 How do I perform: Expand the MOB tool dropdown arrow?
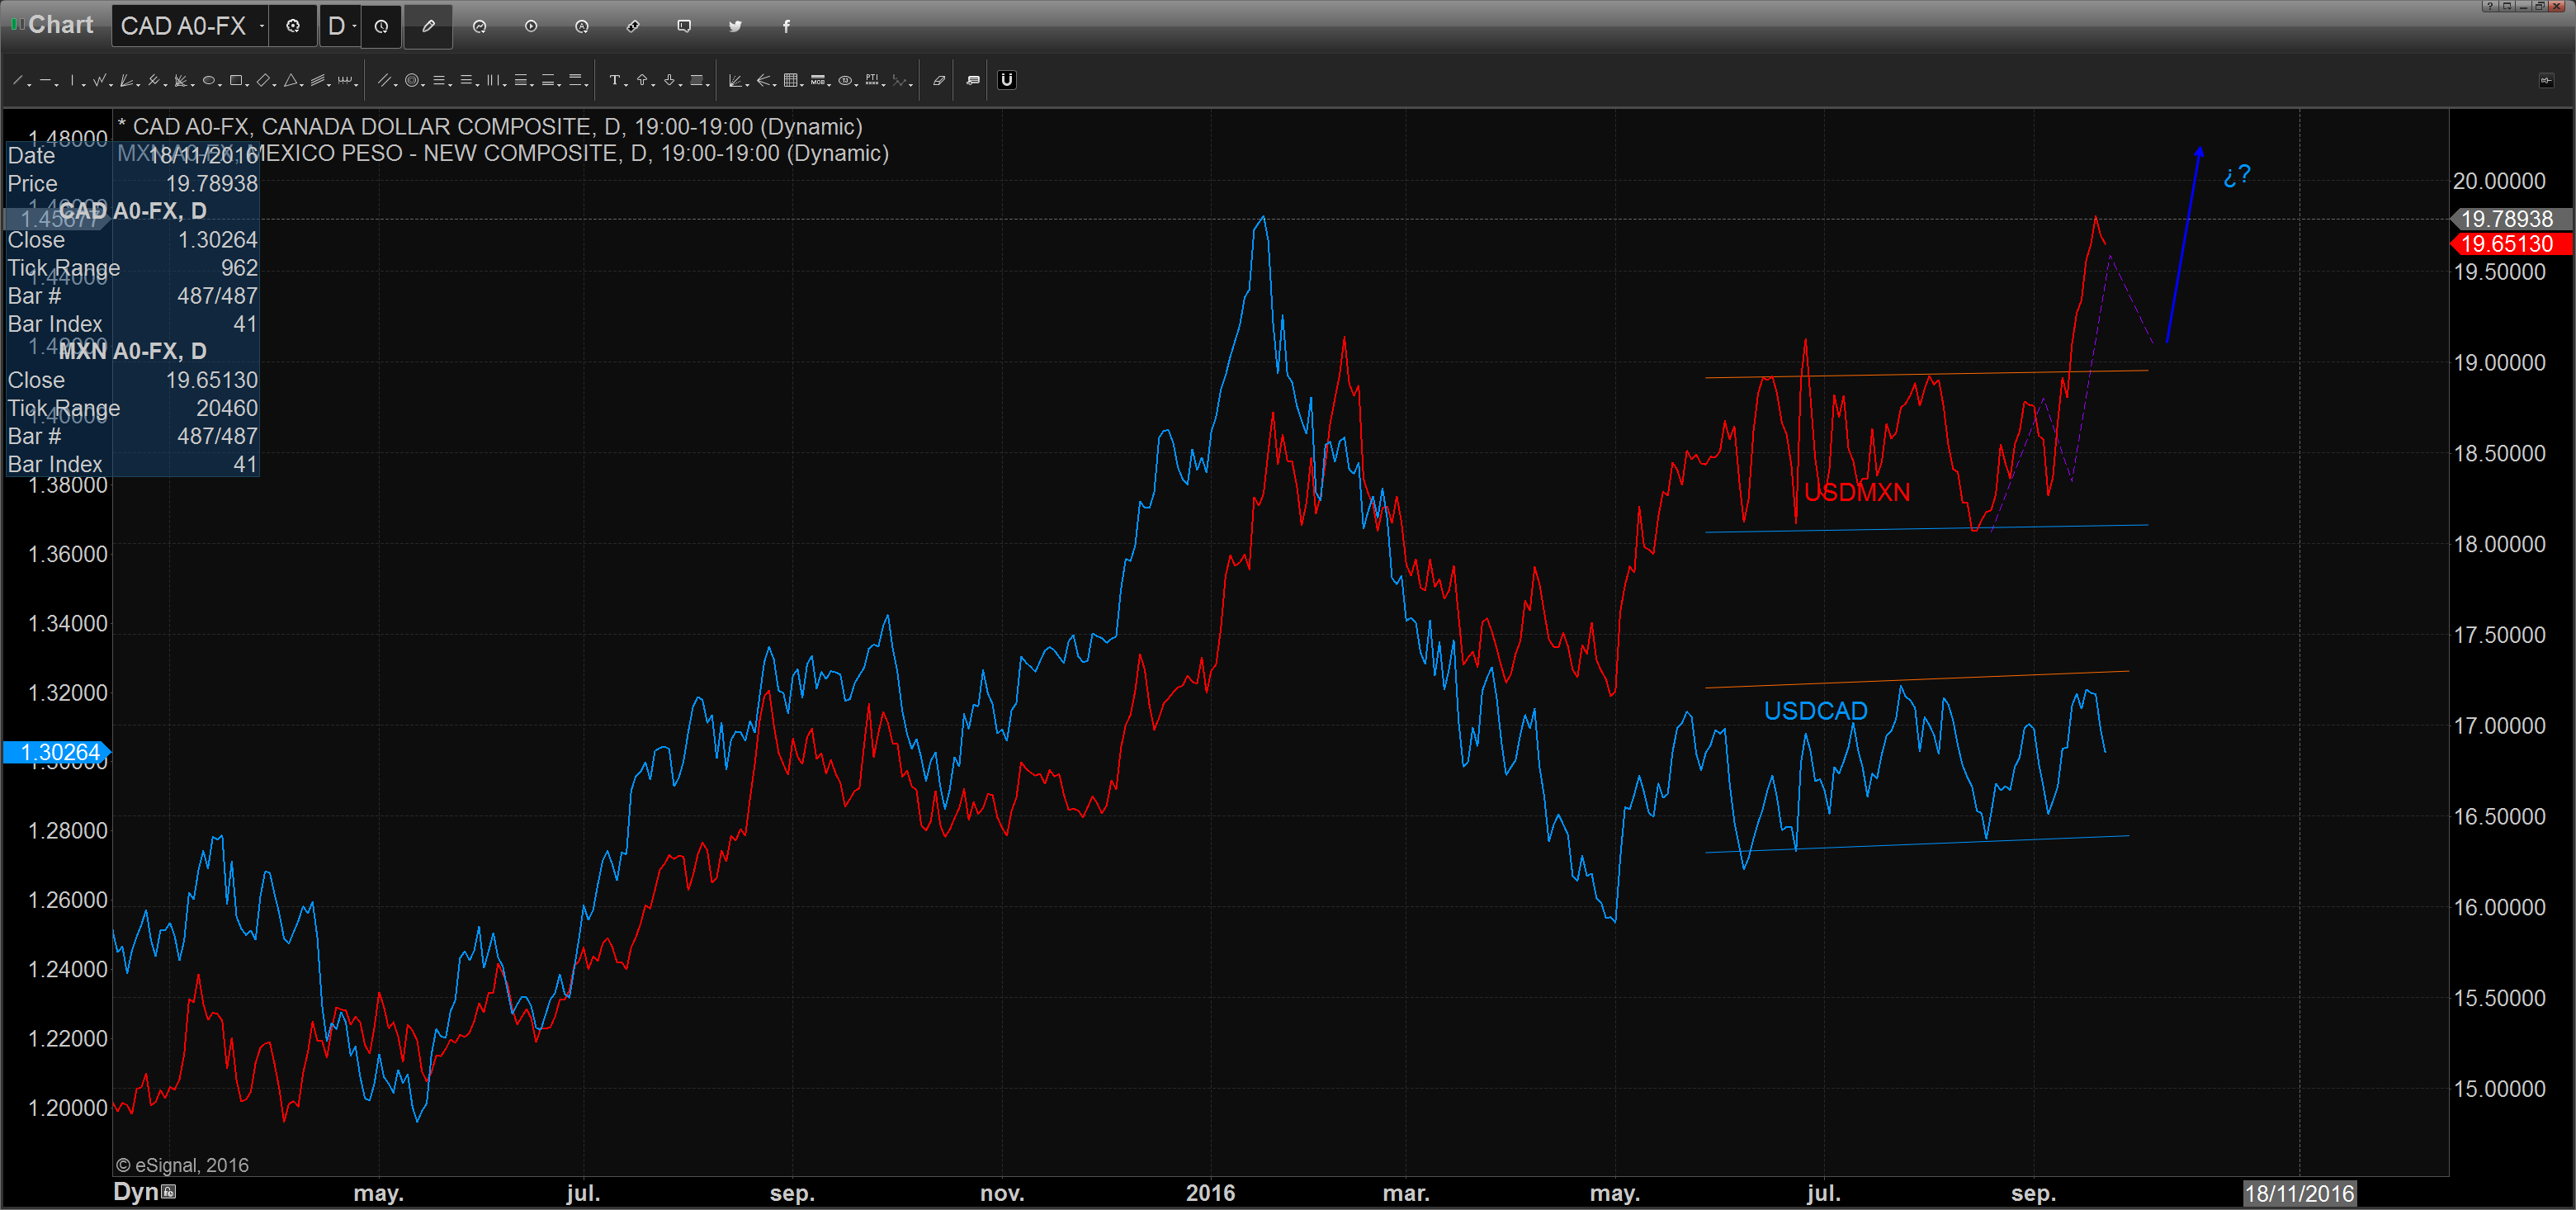coord(830,85)
